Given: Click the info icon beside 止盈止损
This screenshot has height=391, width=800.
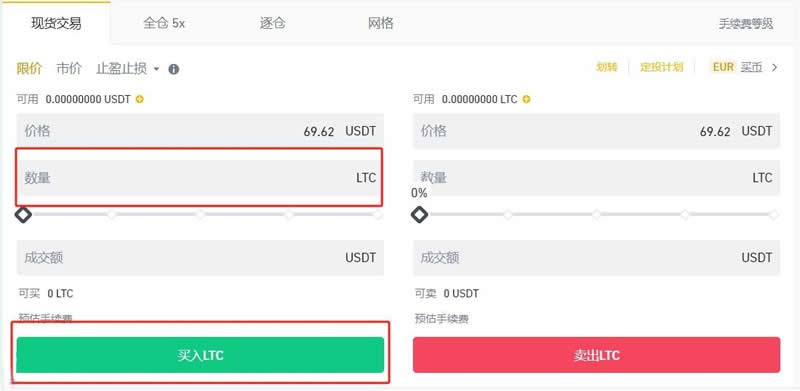Looking at the screenshot, I should 173,69.
